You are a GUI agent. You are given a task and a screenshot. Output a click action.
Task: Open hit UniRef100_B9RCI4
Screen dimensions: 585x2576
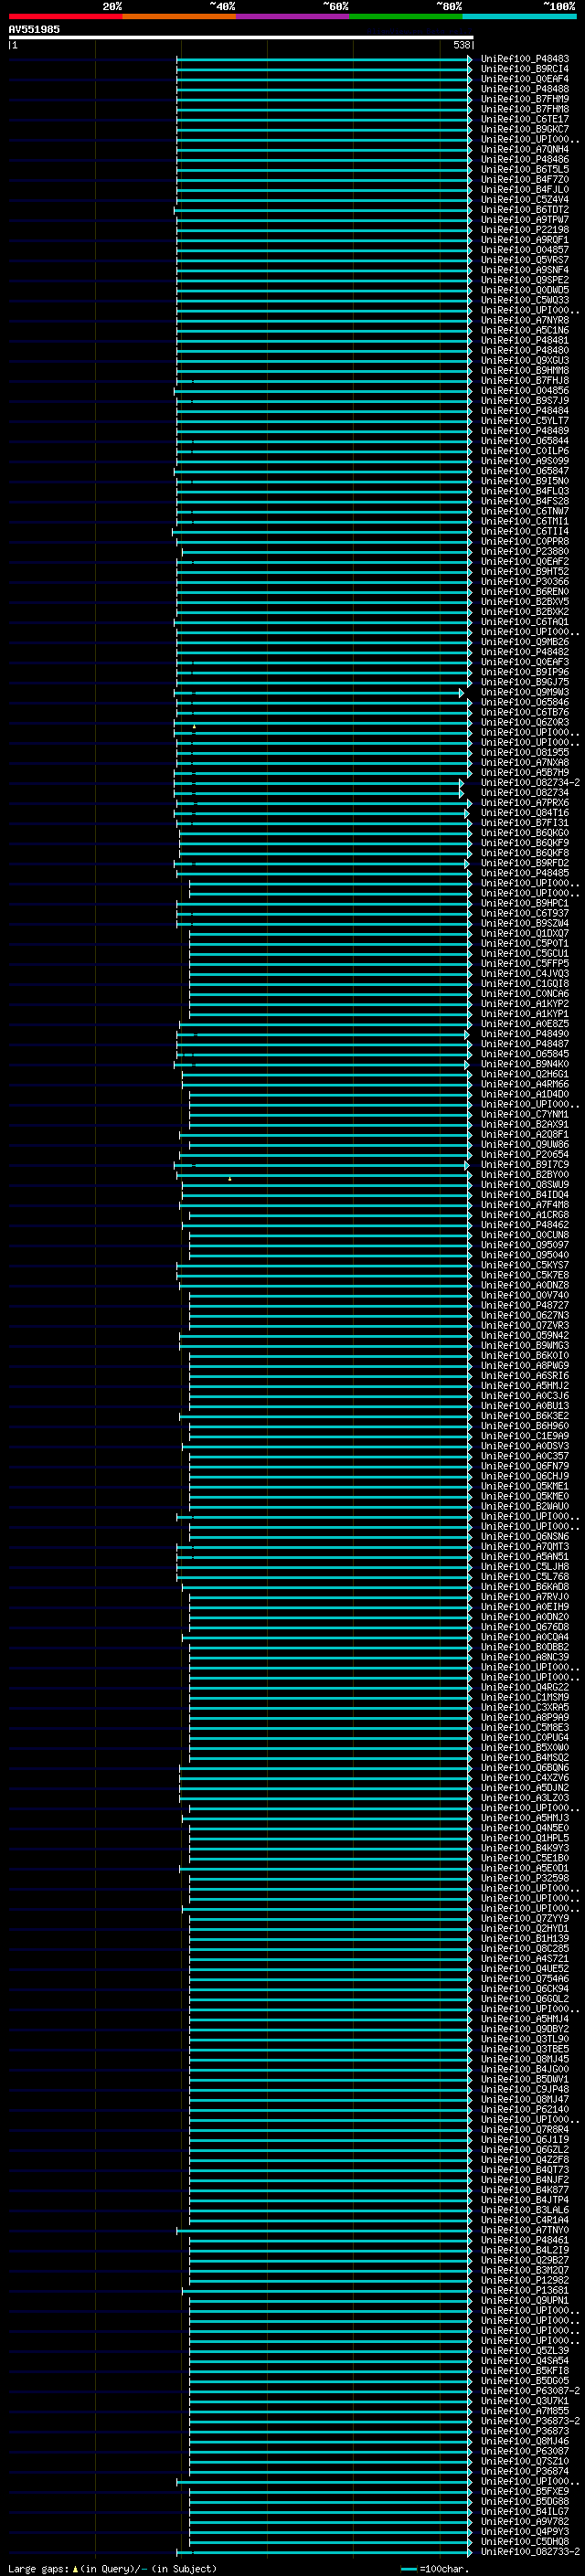point(525,69)
